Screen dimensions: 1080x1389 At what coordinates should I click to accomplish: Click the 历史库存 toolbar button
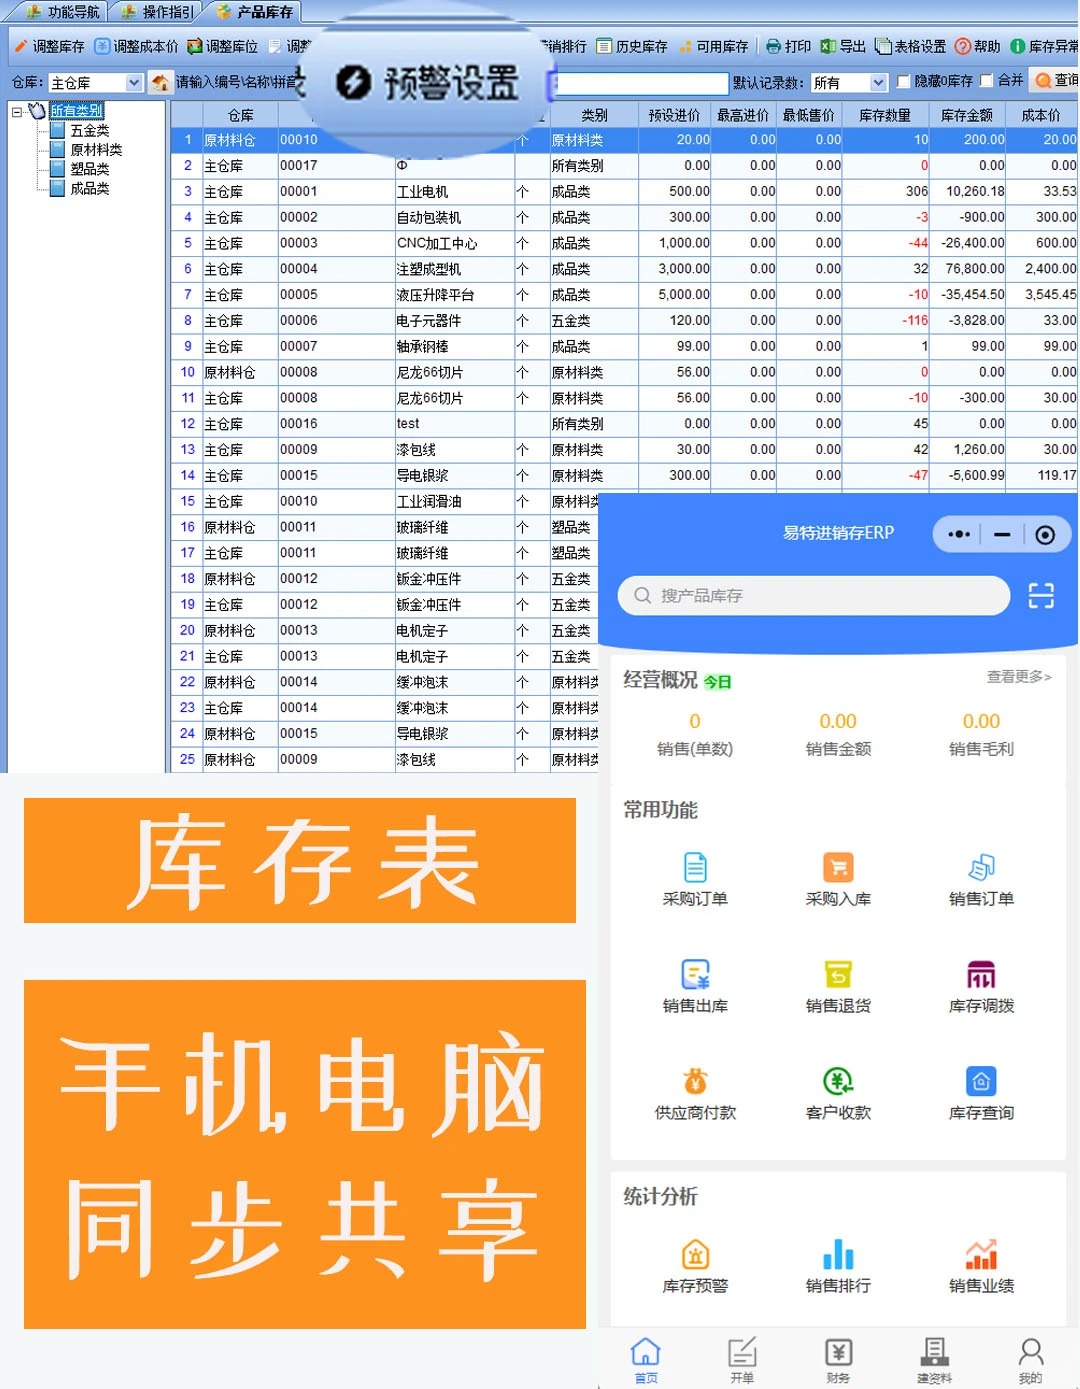632,46
